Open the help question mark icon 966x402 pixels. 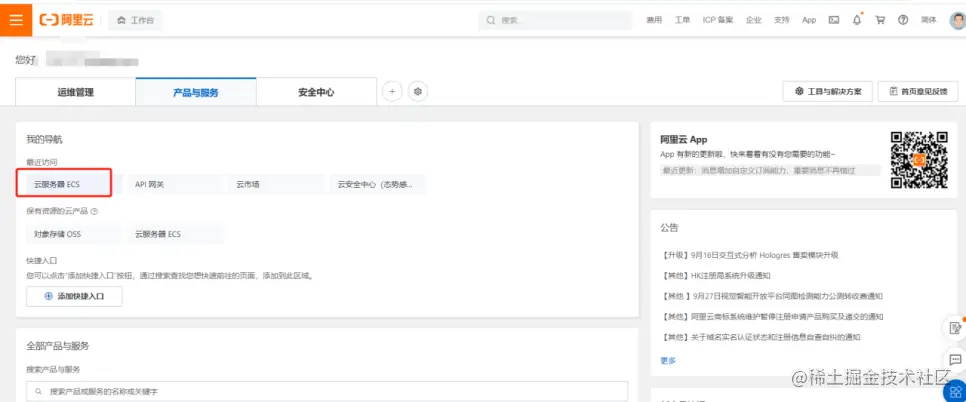pos(903,20)
